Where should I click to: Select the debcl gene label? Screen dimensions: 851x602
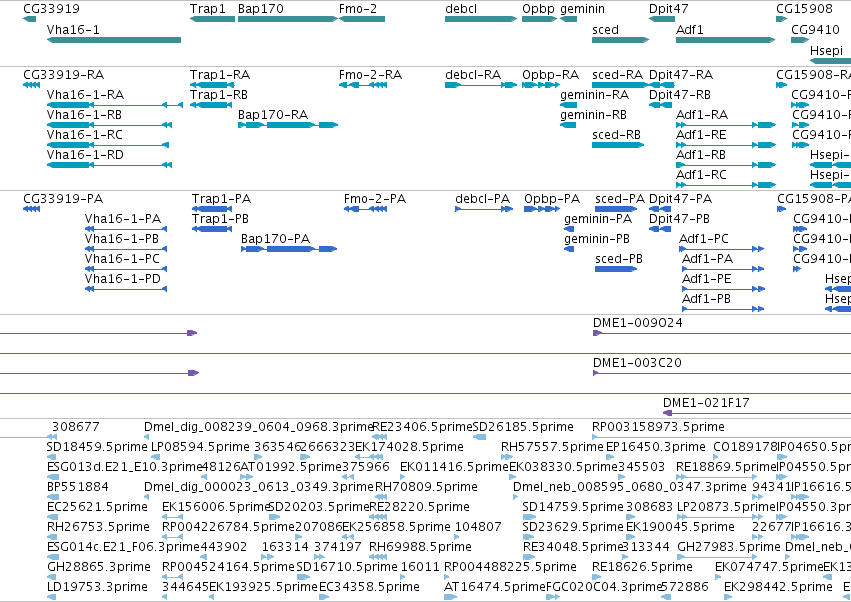(461, 9)
